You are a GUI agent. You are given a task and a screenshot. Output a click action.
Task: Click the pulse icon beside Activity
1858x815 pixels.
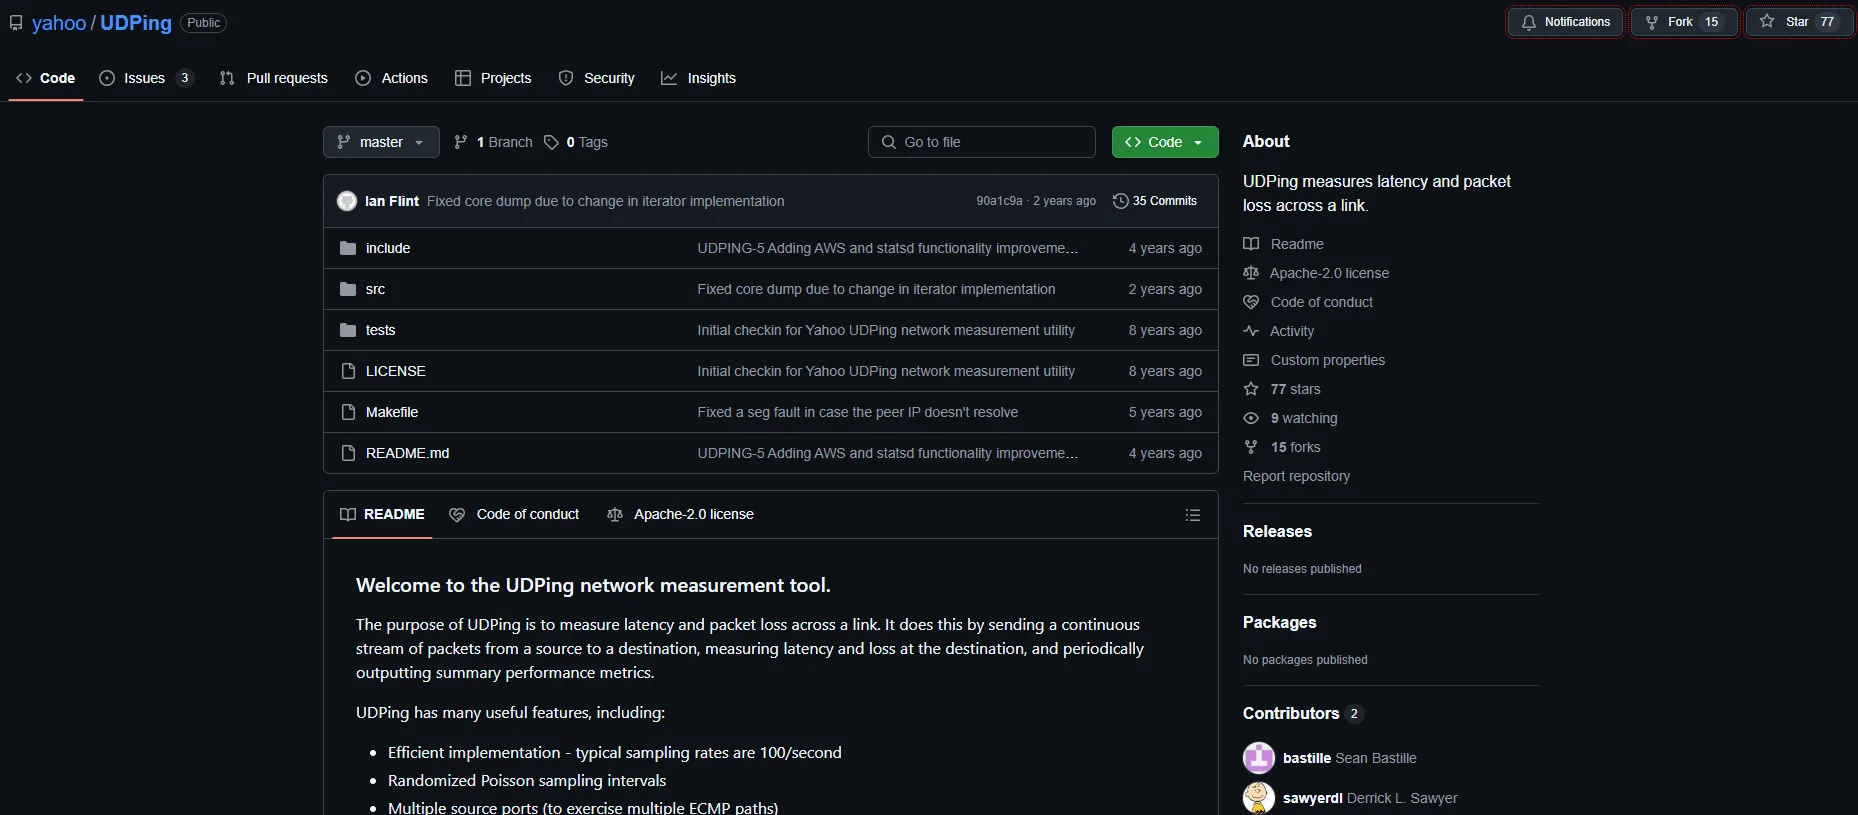[x=1251, y=331]
